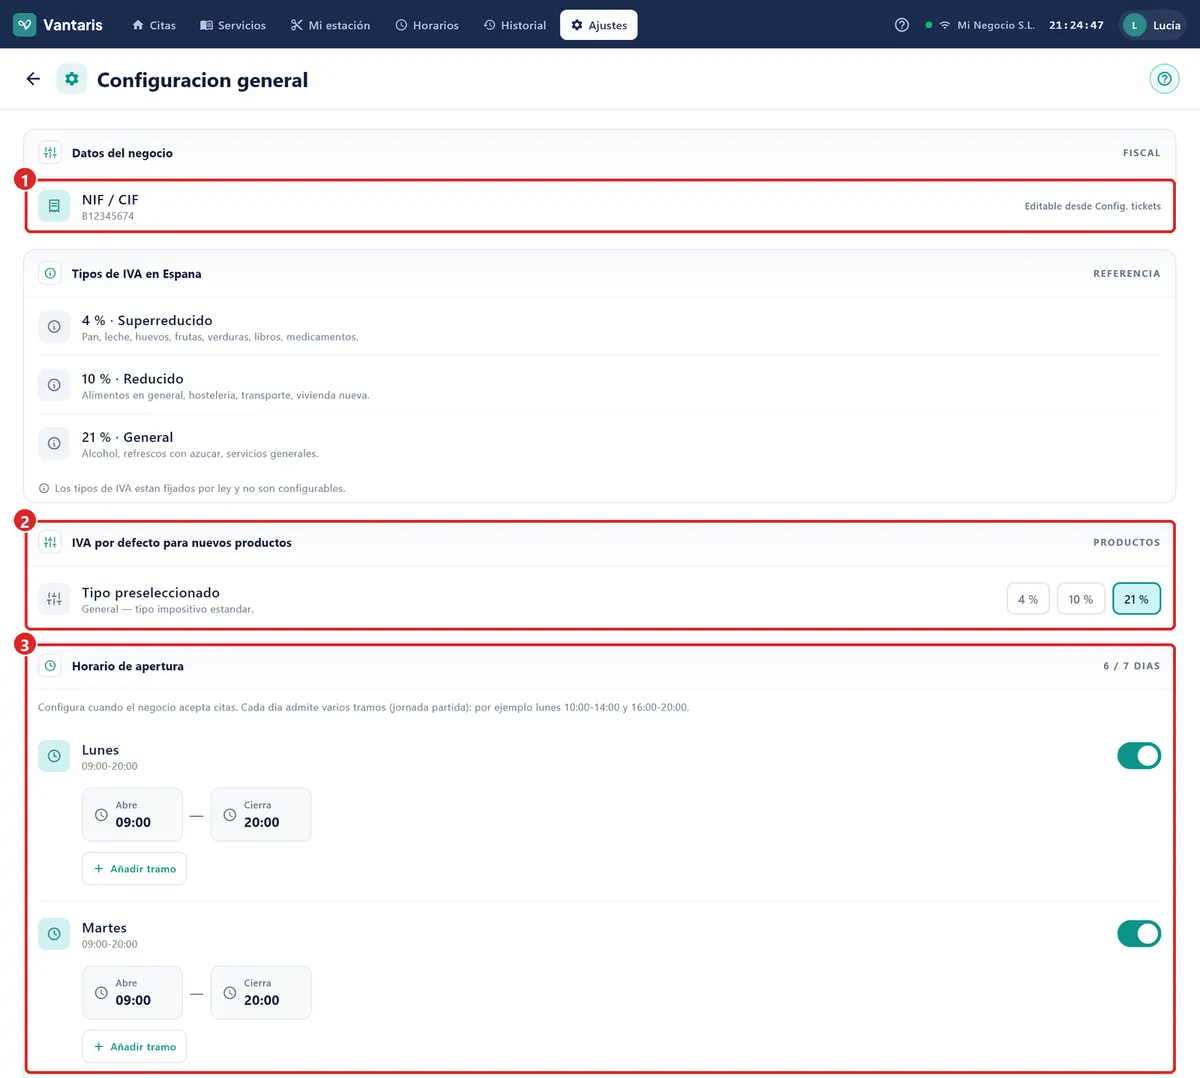Click the NIF / CIF receipt icon
Screen dimensions: 1200x1078
[x=54, y=206]
